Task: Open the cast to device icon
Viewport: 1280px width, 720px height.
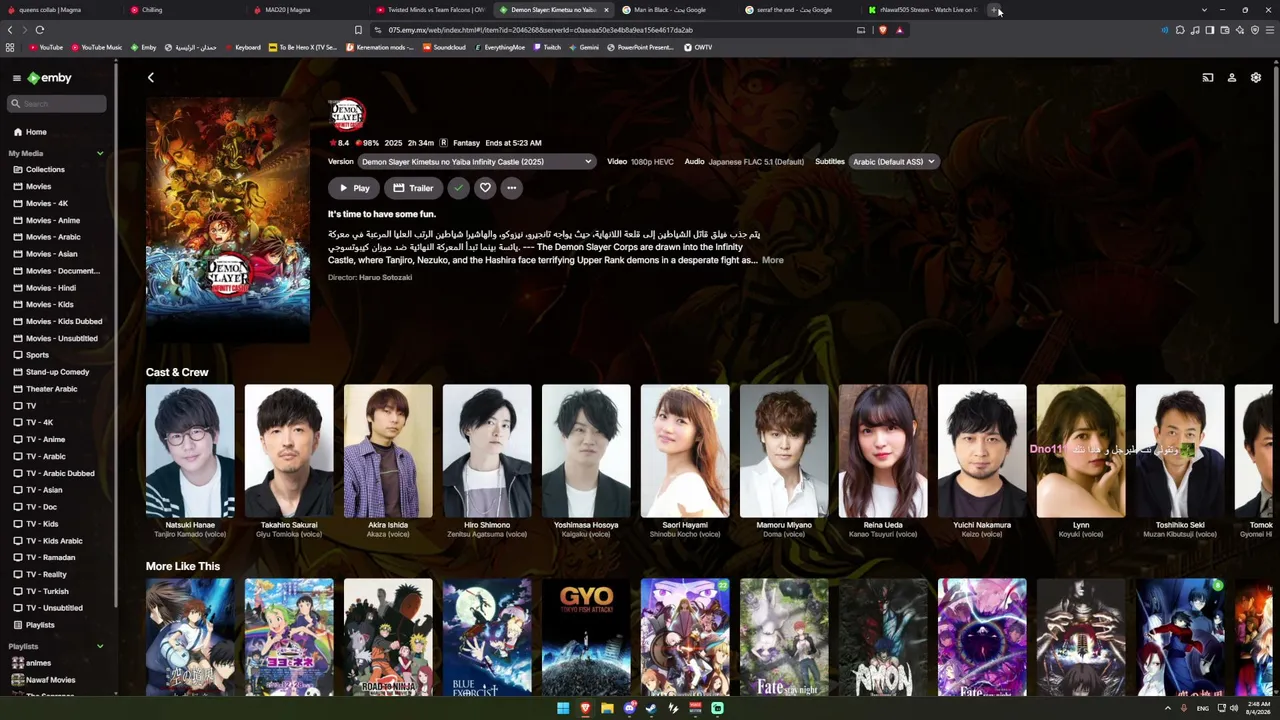Action: point(1207,78)
